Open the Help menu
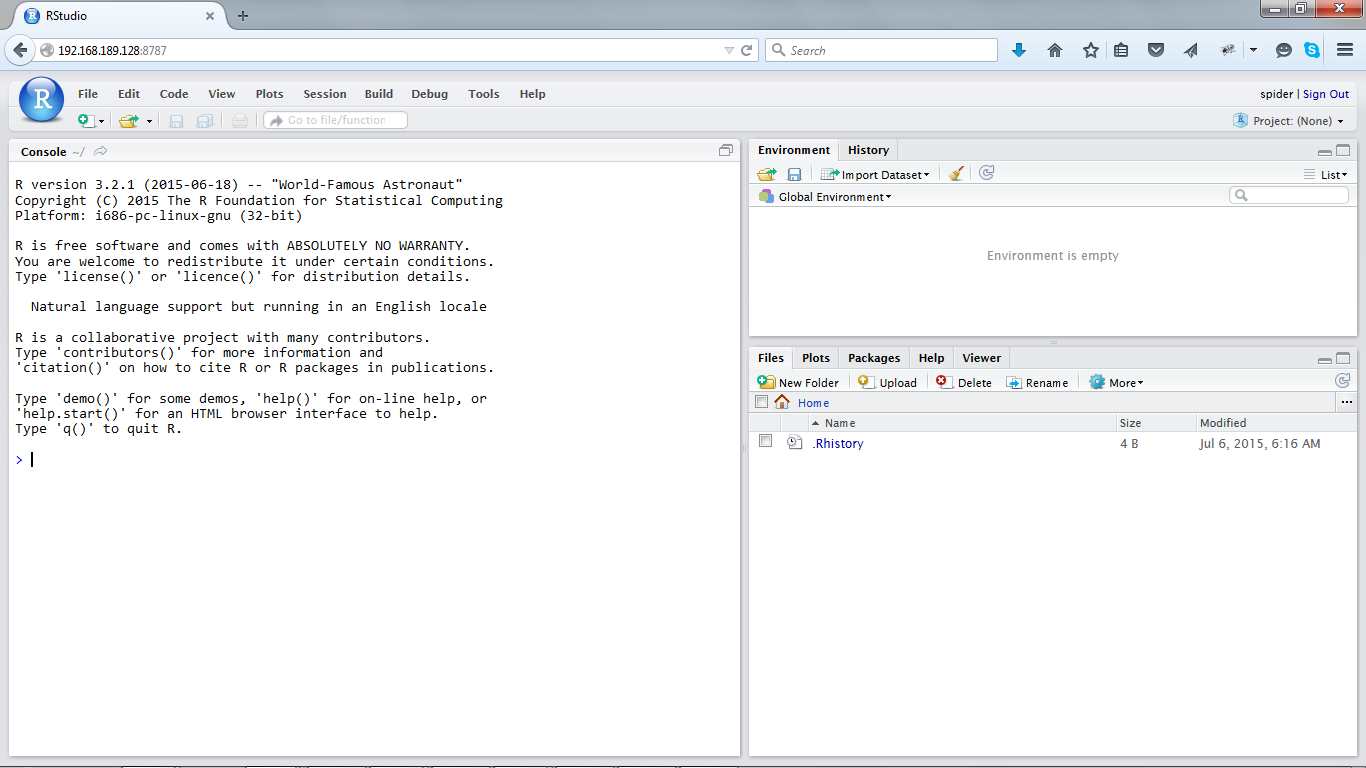 click(x=533, y=94)
